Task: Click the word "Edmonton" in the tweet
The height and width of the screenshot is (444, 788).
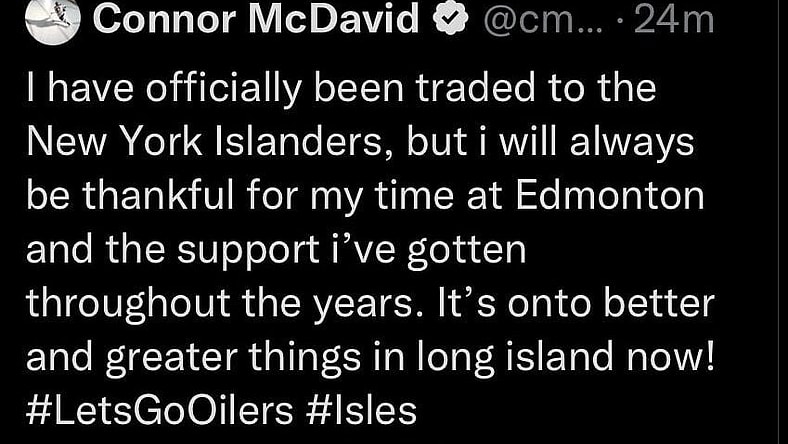Action: point(610,196)
